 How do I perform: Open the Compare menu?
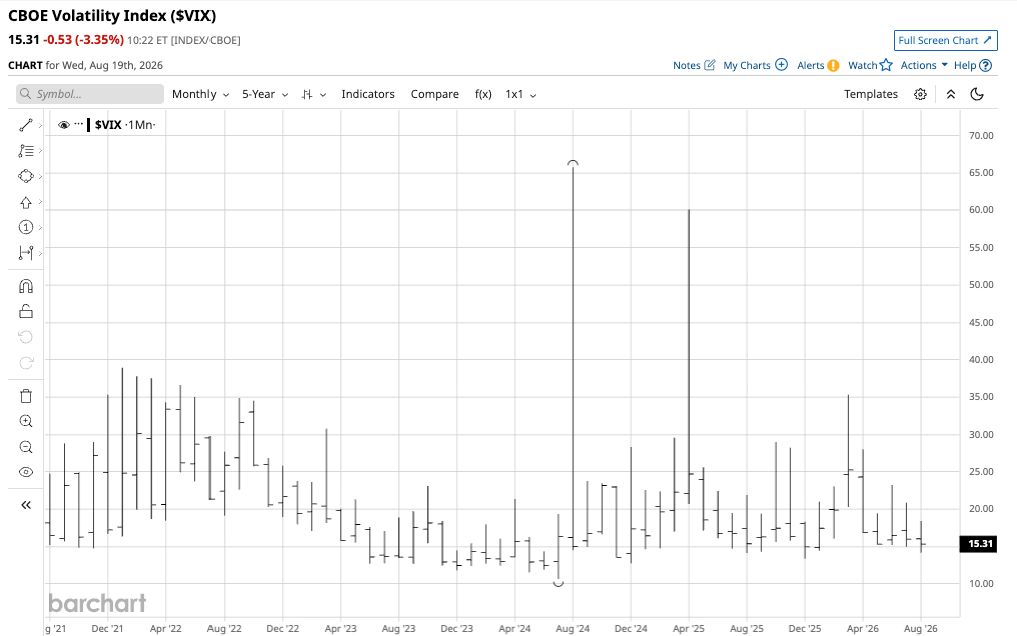point(435,94)
